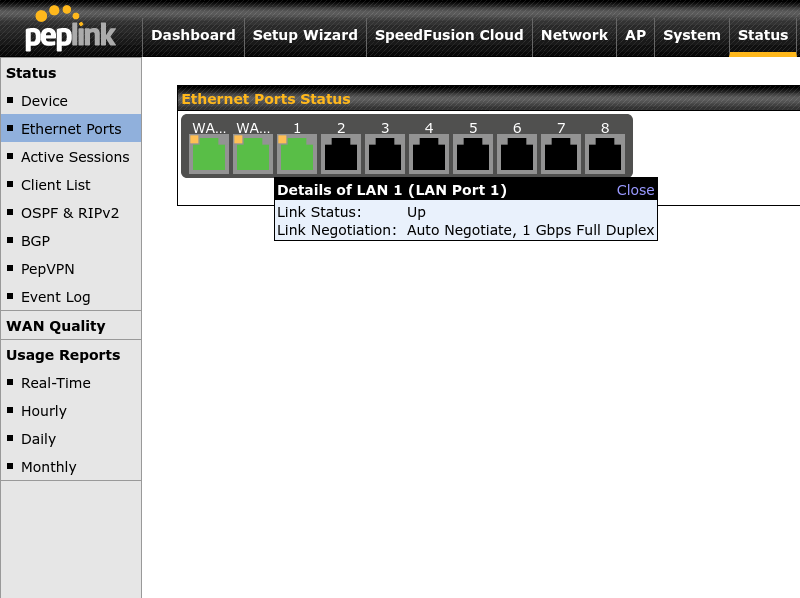Click the green LAN port 1 icon
This screenshot has width=800, height=598.
(296, 152)
